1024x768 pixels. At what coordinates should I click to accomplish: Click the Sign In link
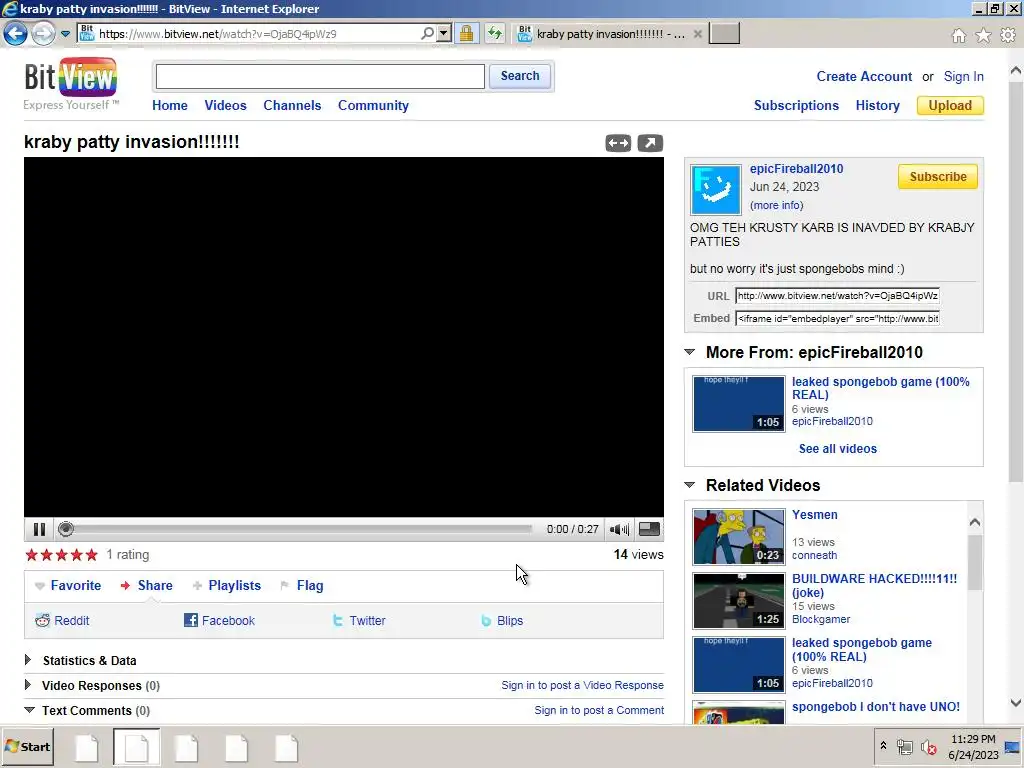point(963,76)
